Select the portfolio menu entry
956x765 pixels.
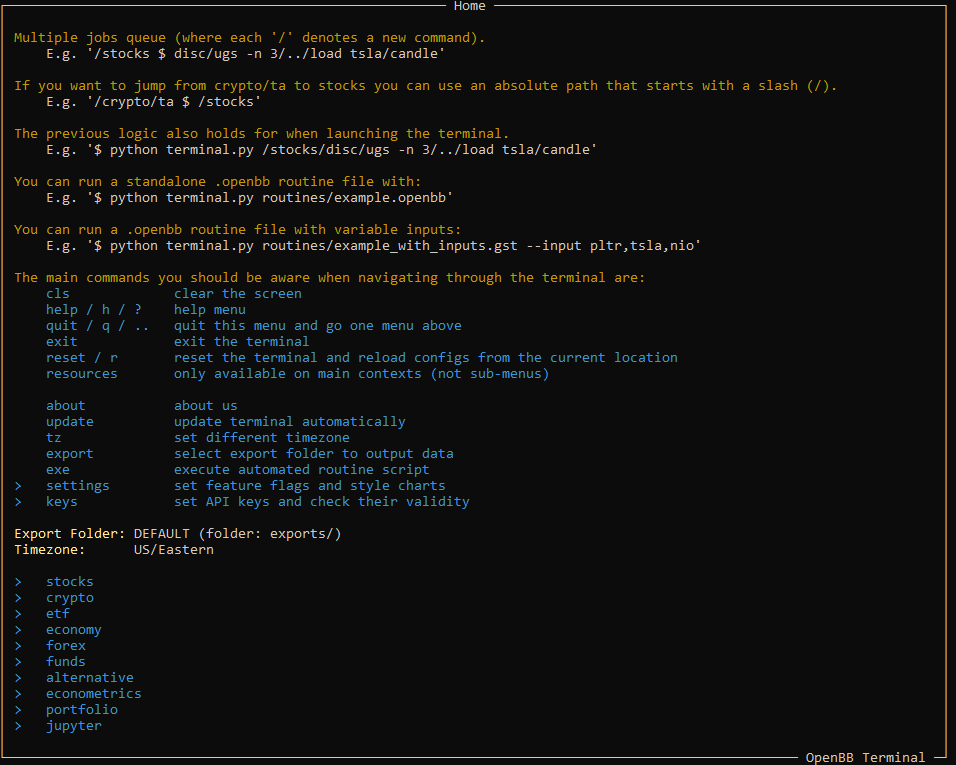(82, 710)
